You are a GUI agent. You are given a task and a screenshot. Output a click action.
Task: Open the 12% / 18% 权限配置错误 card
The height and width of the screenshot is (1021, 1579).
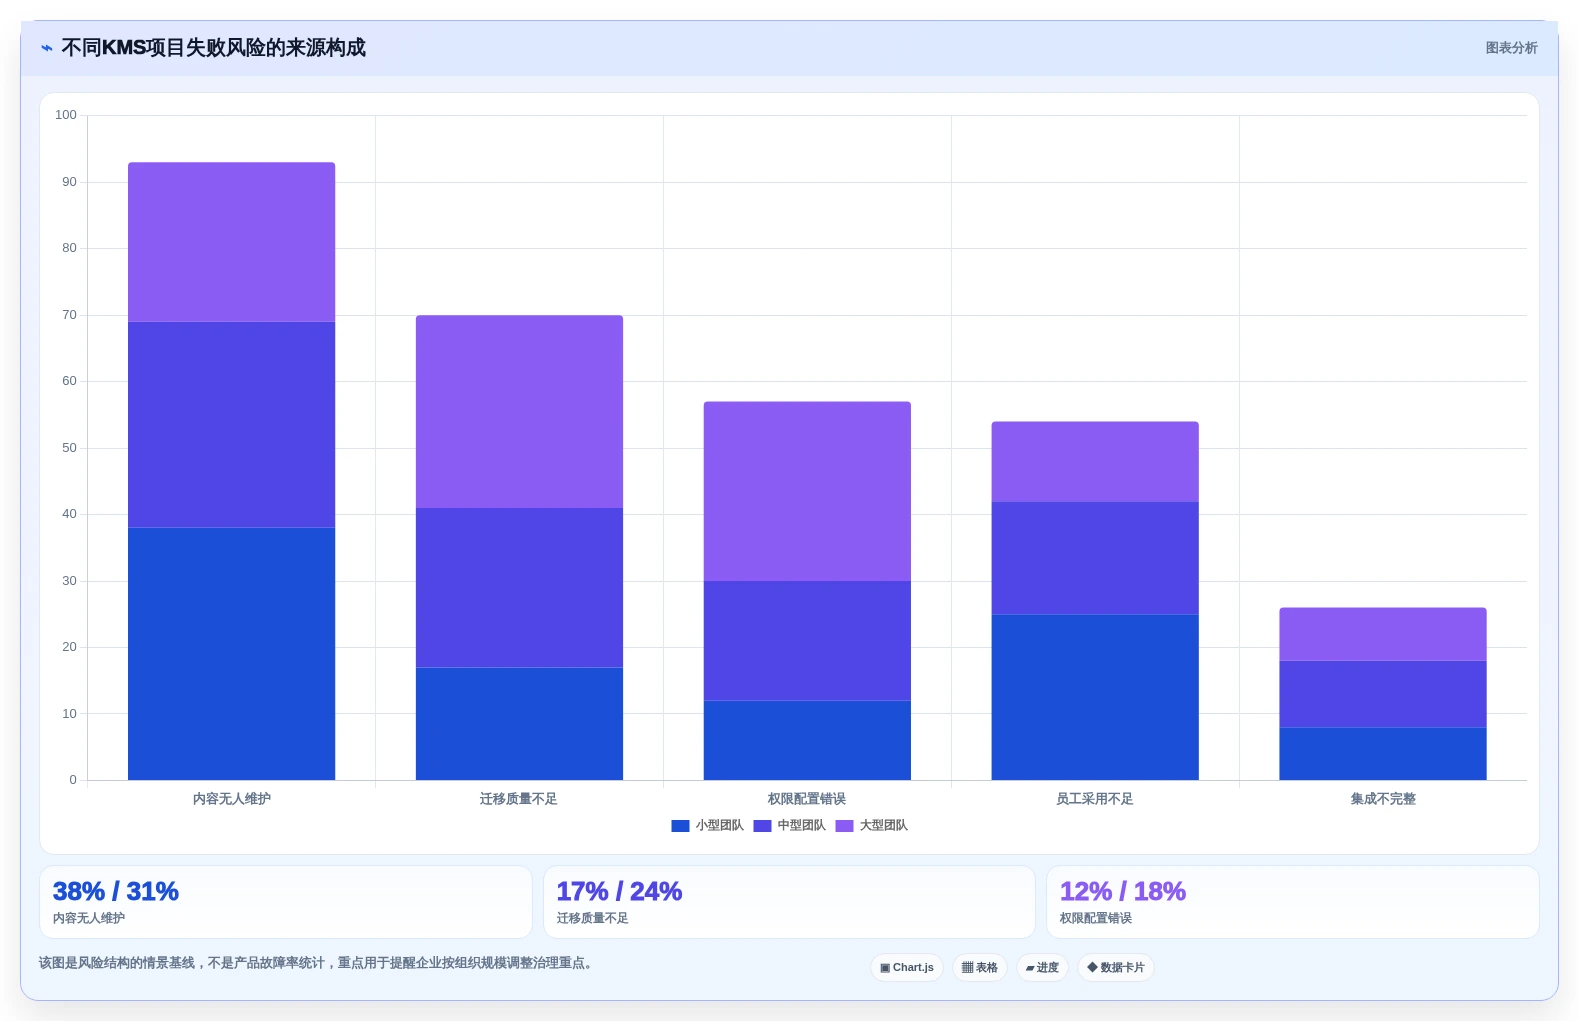(x=1293, y=902)
